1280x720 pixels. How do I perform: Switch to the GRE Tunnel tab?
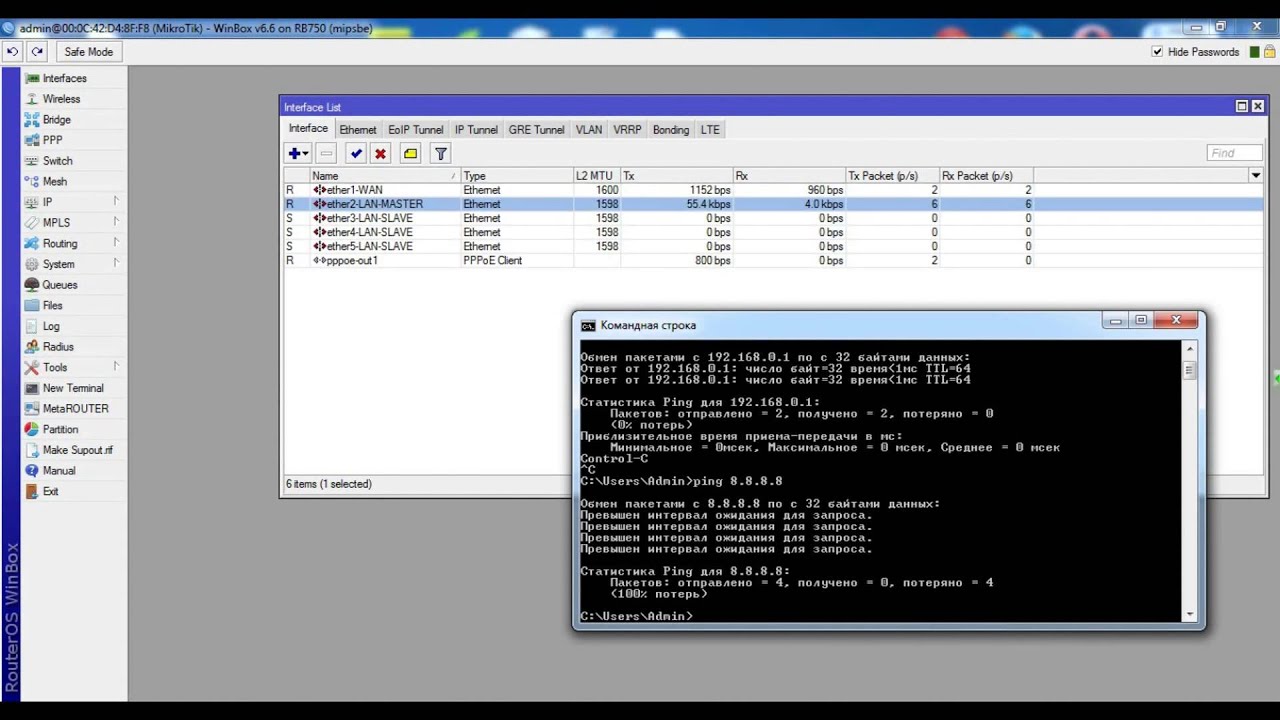536,130
